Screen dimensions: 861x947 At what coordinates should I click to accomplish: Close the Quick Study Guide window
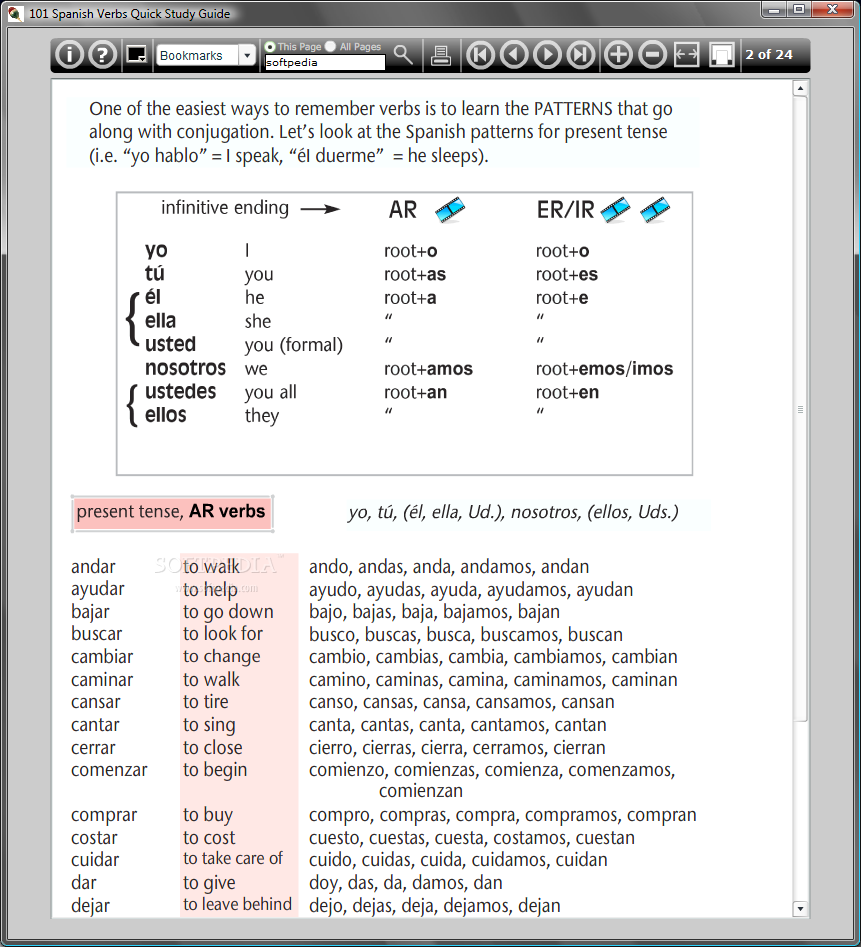click(833, 9)
